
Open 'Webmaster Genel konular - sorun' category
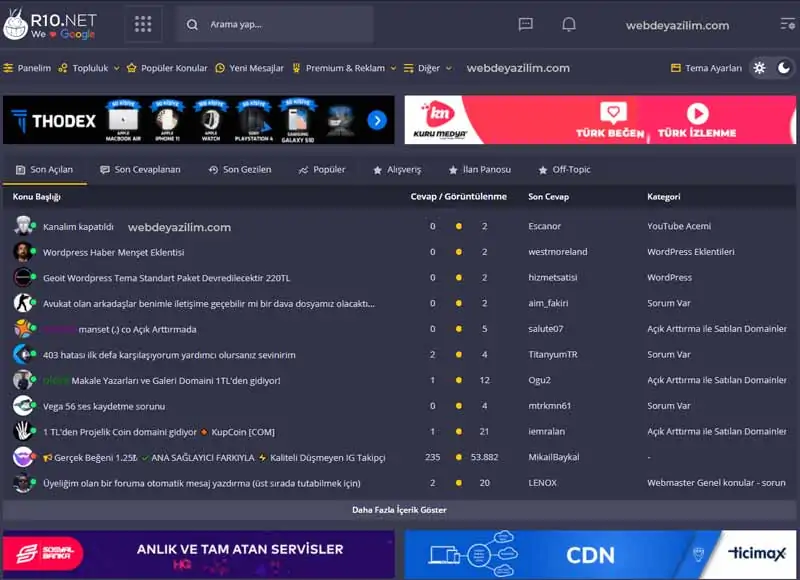[x=716, y=483]
